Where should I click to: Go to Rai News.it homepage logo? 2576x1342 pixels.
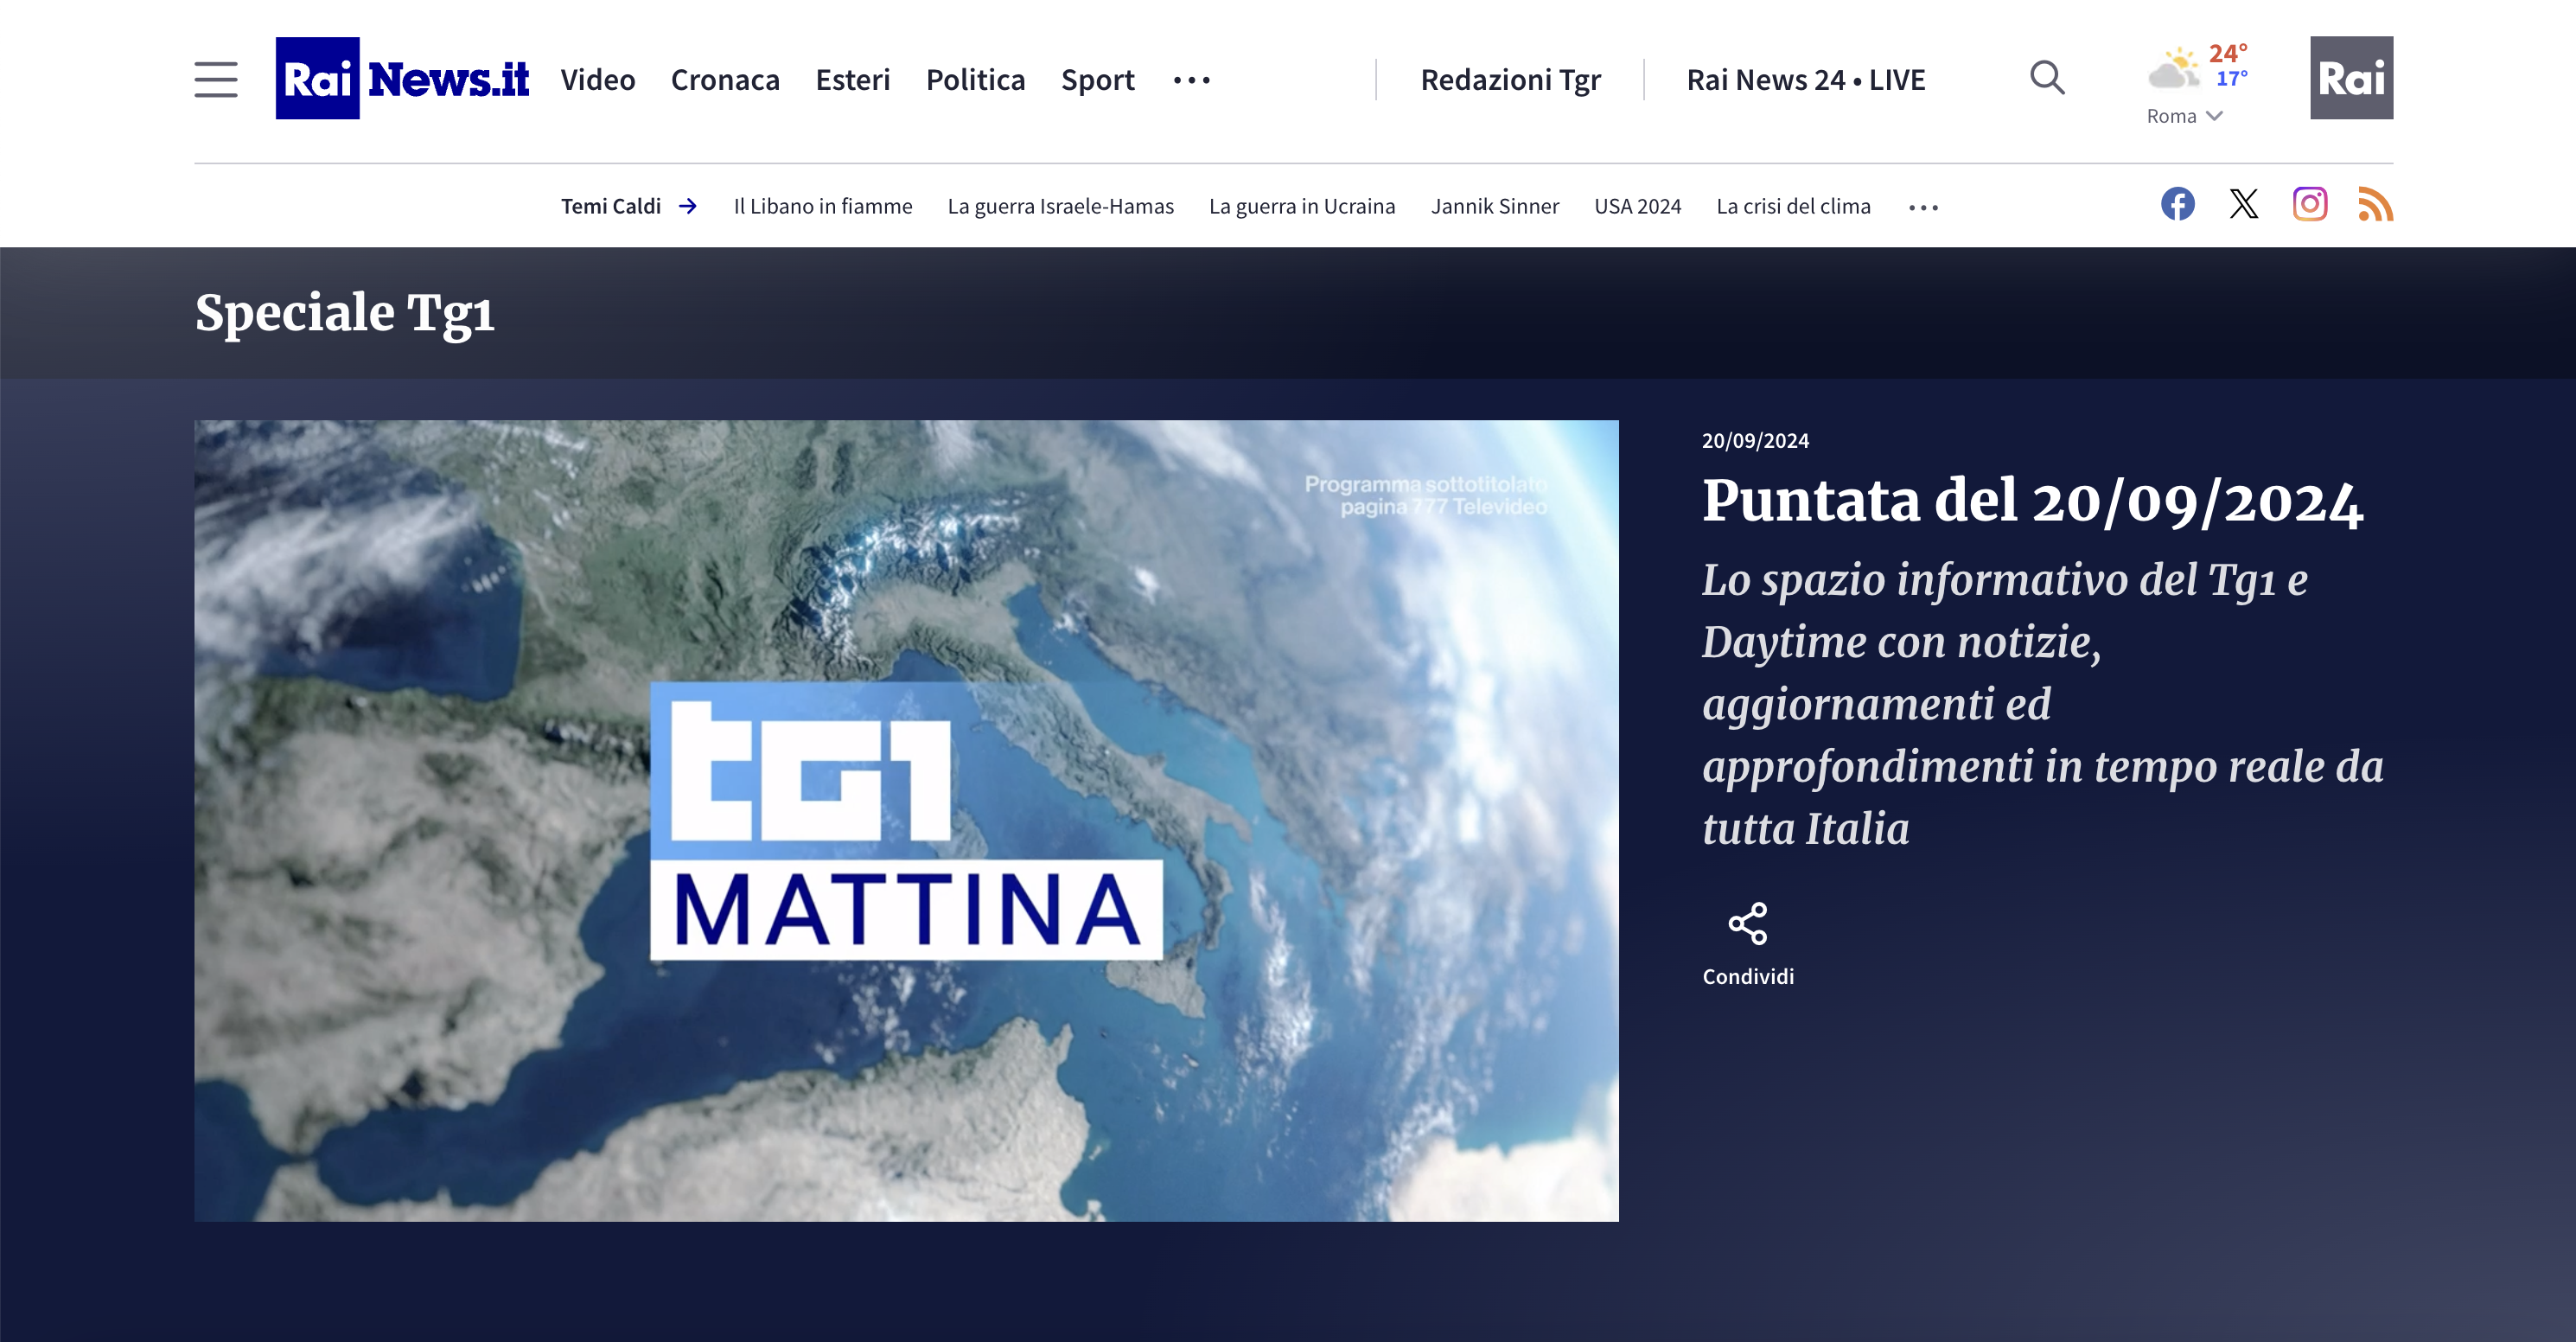click(402, 78)
